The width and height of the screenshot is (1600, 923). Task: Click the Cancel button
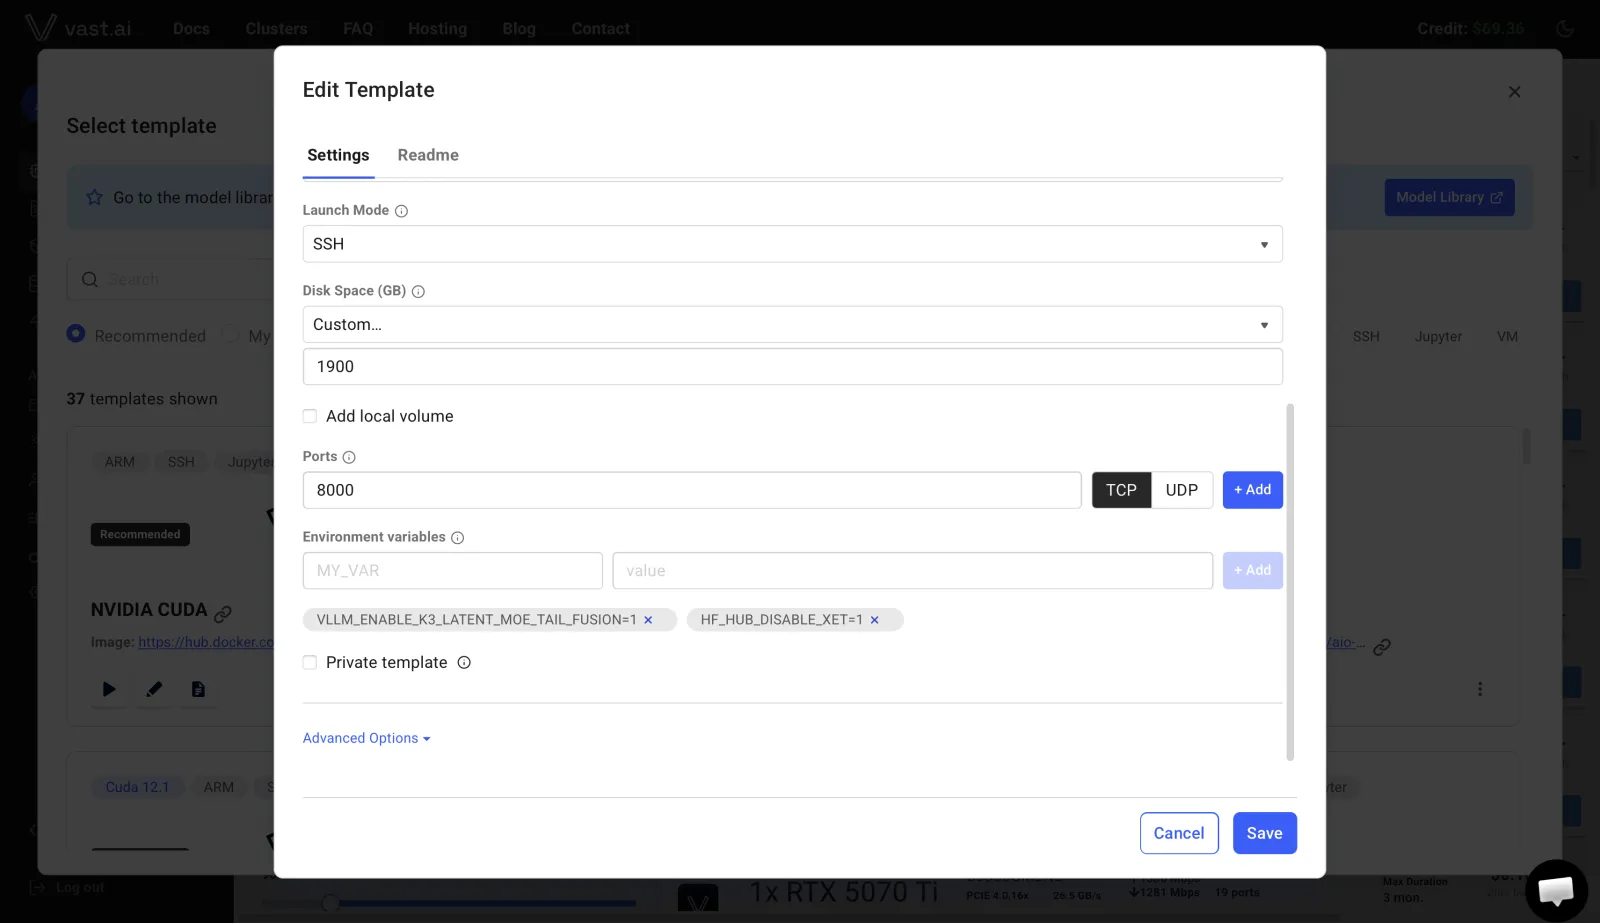[1179, 833]
